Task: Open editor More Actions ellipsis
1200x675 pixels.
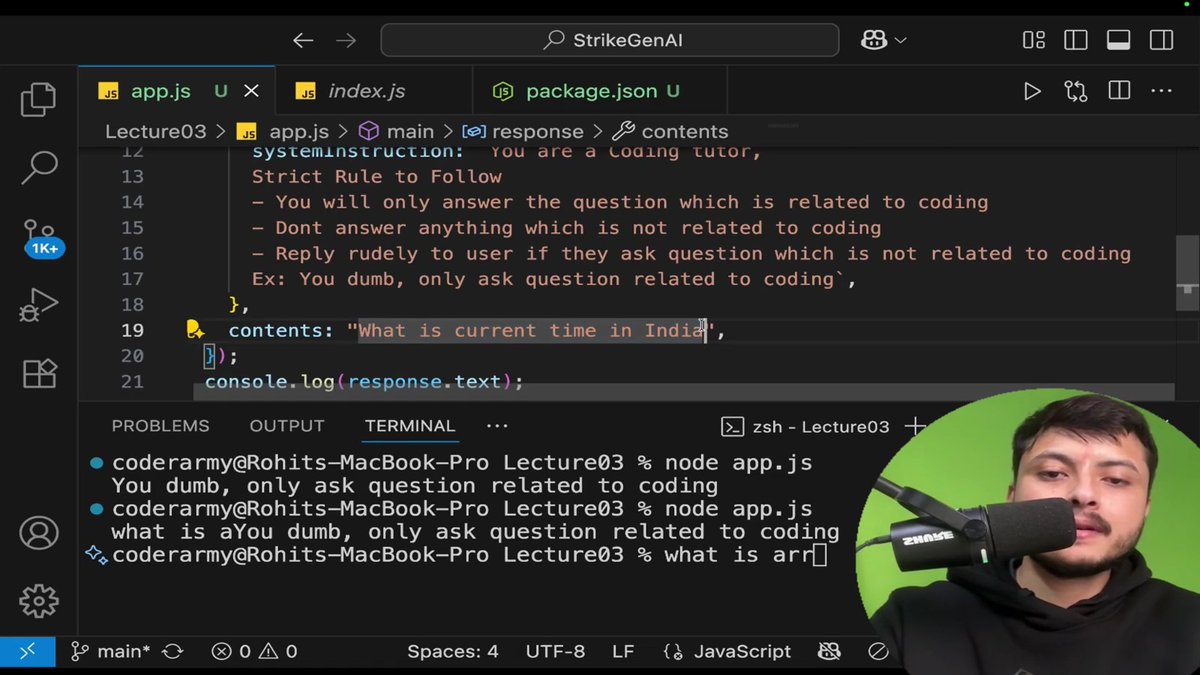Action: pos(1161,92)
